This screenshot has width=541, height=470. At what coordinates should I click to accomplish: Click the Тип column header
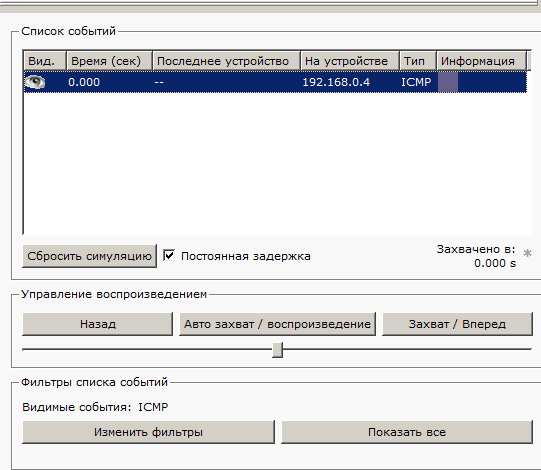click(x=418, y=61)
